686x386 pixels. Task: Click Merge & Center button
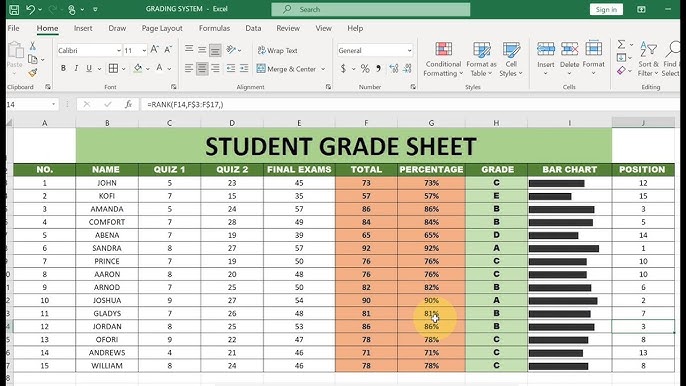click(287, 69)
